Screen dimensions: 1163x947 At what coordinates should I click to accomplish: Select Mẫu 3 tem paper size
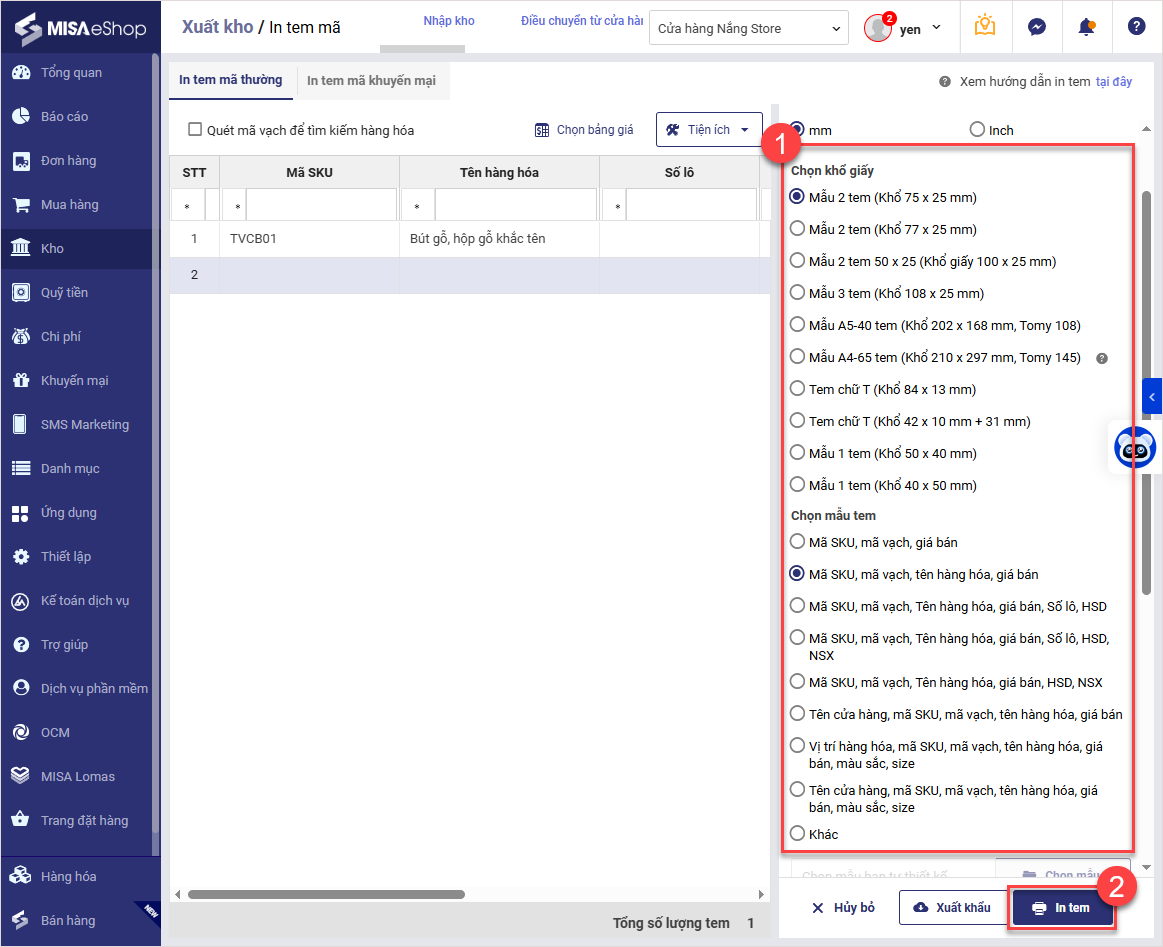click(x=797, y=293)
